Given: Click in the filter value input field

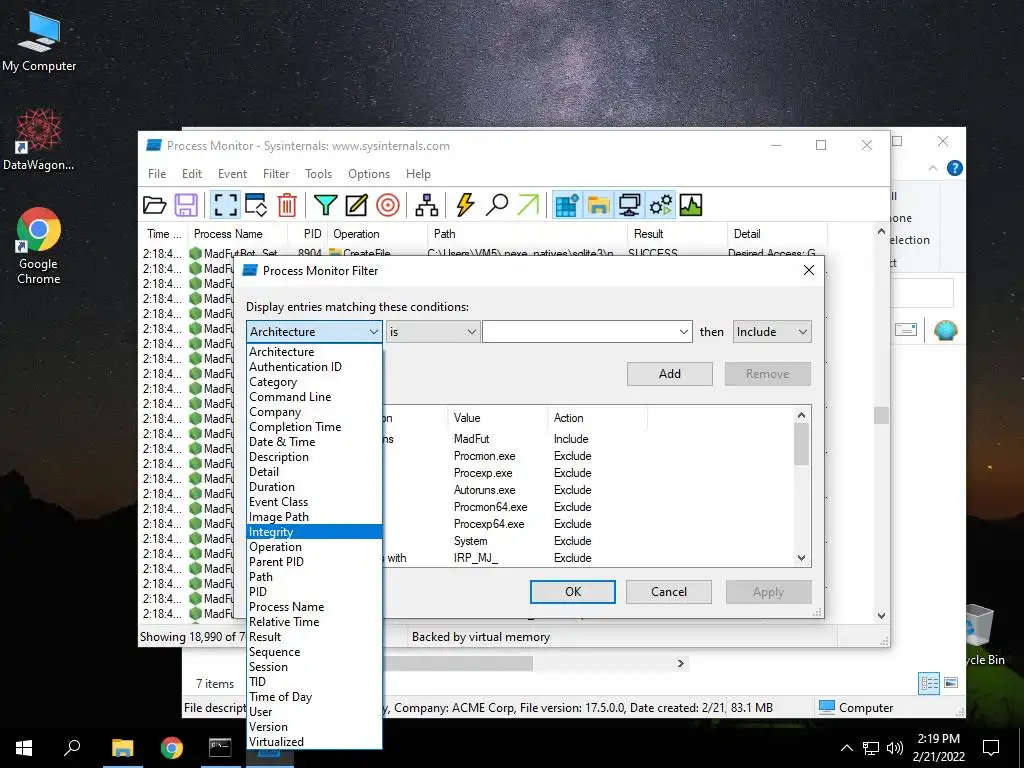Looking at the screenshot, I should (x=579, y=332).
